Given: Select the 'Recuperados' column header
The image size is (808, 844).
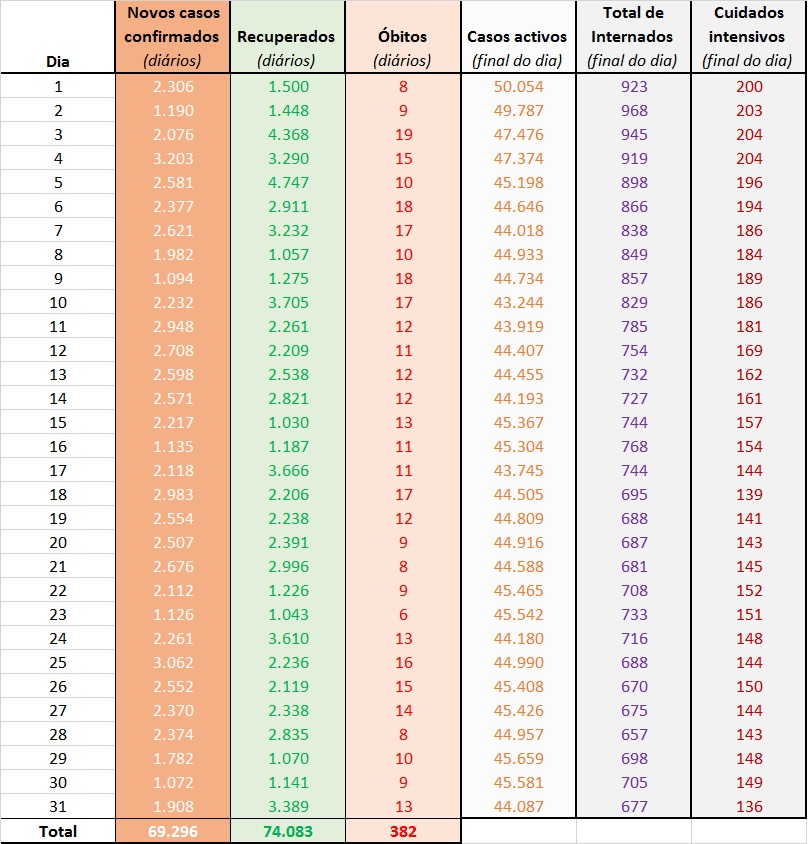Looking at the screenshot, I should (x=286, y=37).
